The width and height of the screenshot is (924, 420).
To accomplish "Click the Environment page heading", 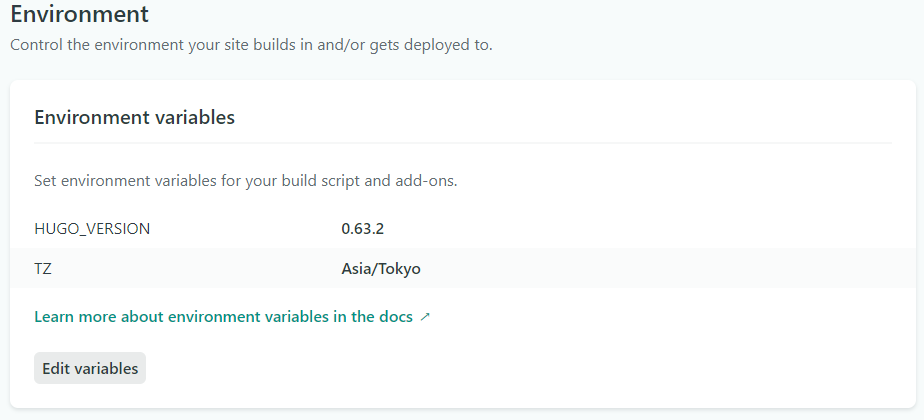I will point(79,15).
